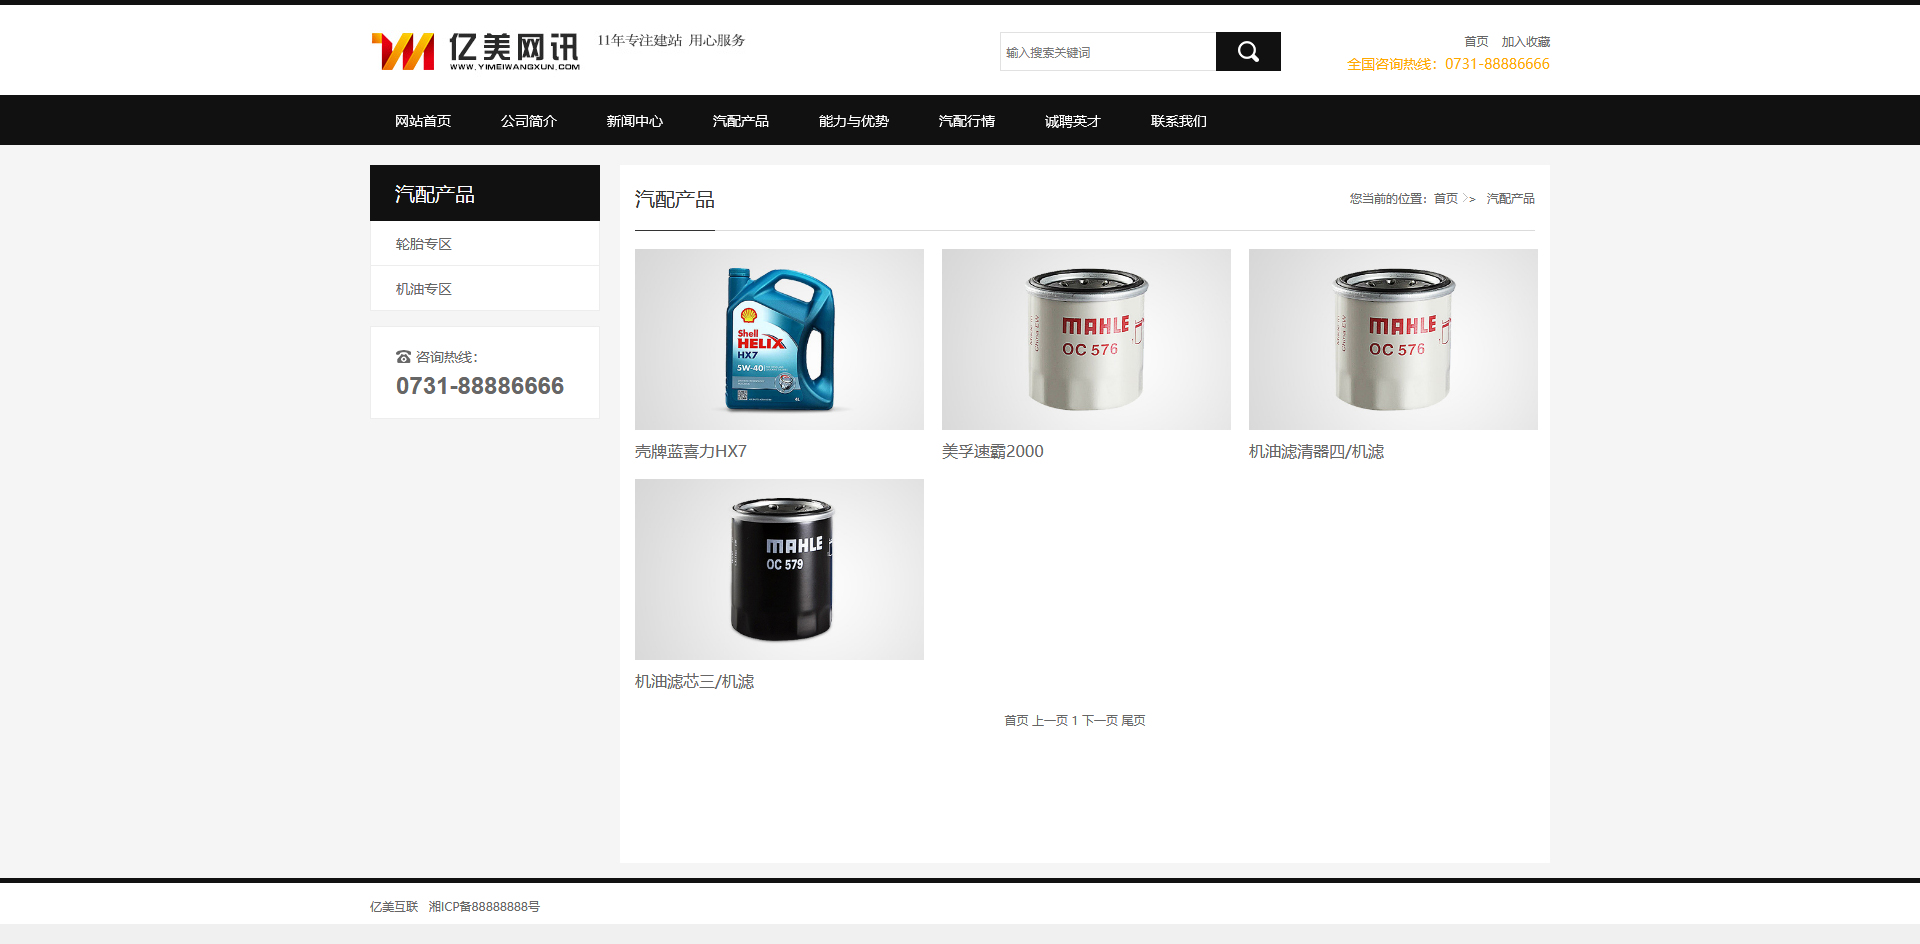
Task: Click 上一页 in pagination
Action: click(1050, 721)
